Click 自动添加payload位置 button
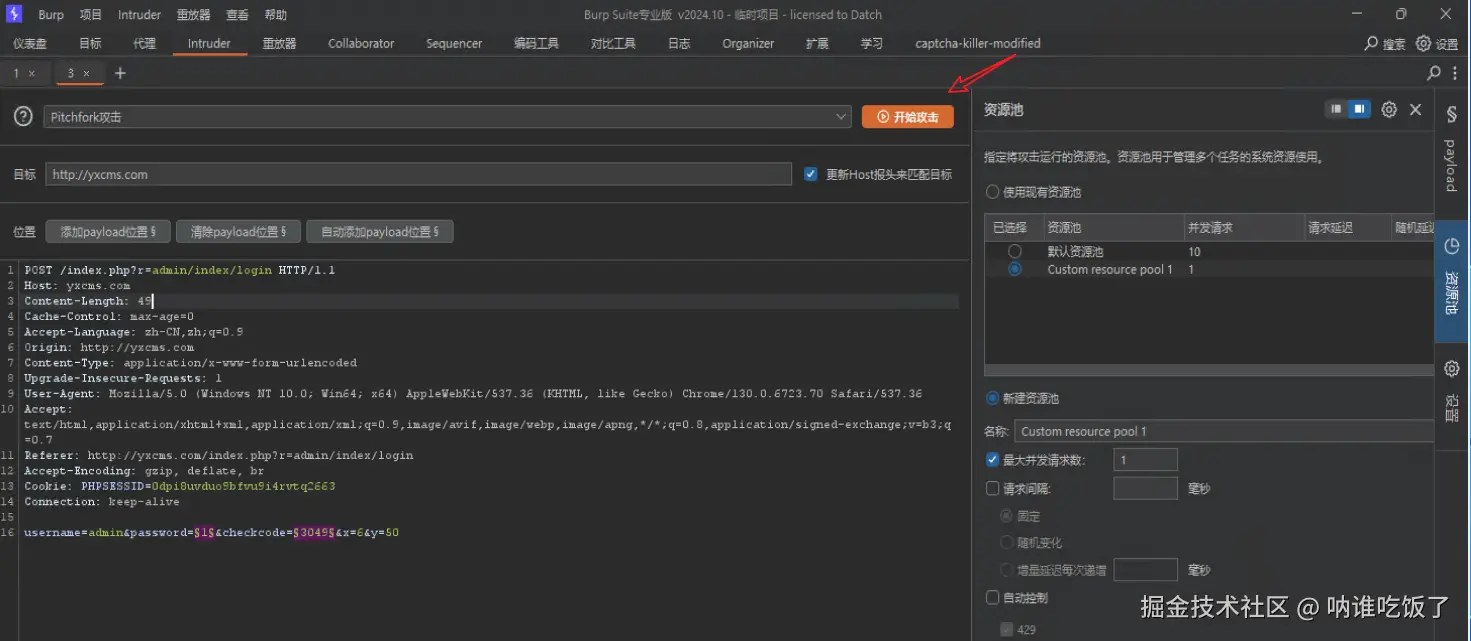Viewport: 1471px width, 641px height. click(x=380, y=232)
